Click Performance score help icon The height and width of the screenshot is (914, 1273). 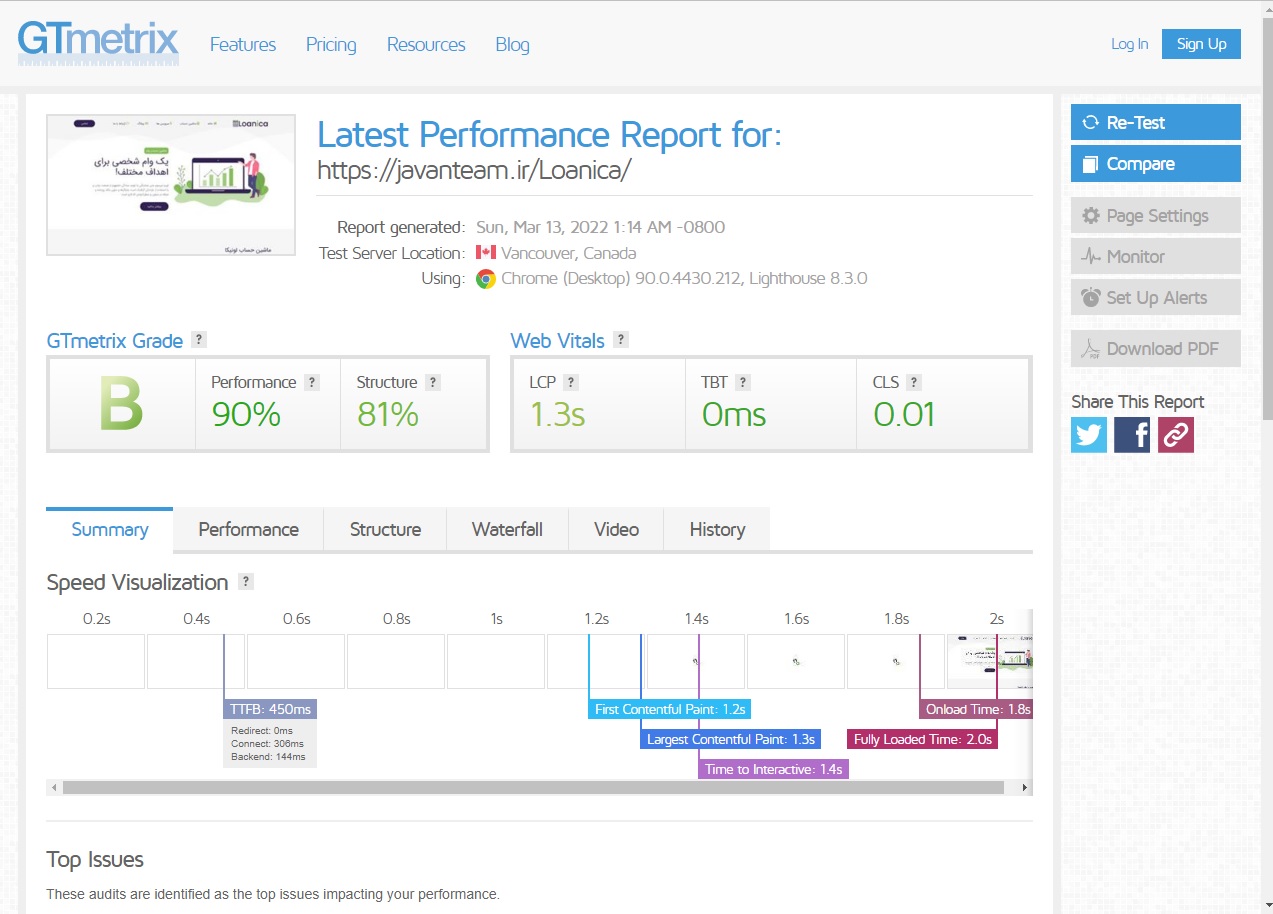(312, 382)
